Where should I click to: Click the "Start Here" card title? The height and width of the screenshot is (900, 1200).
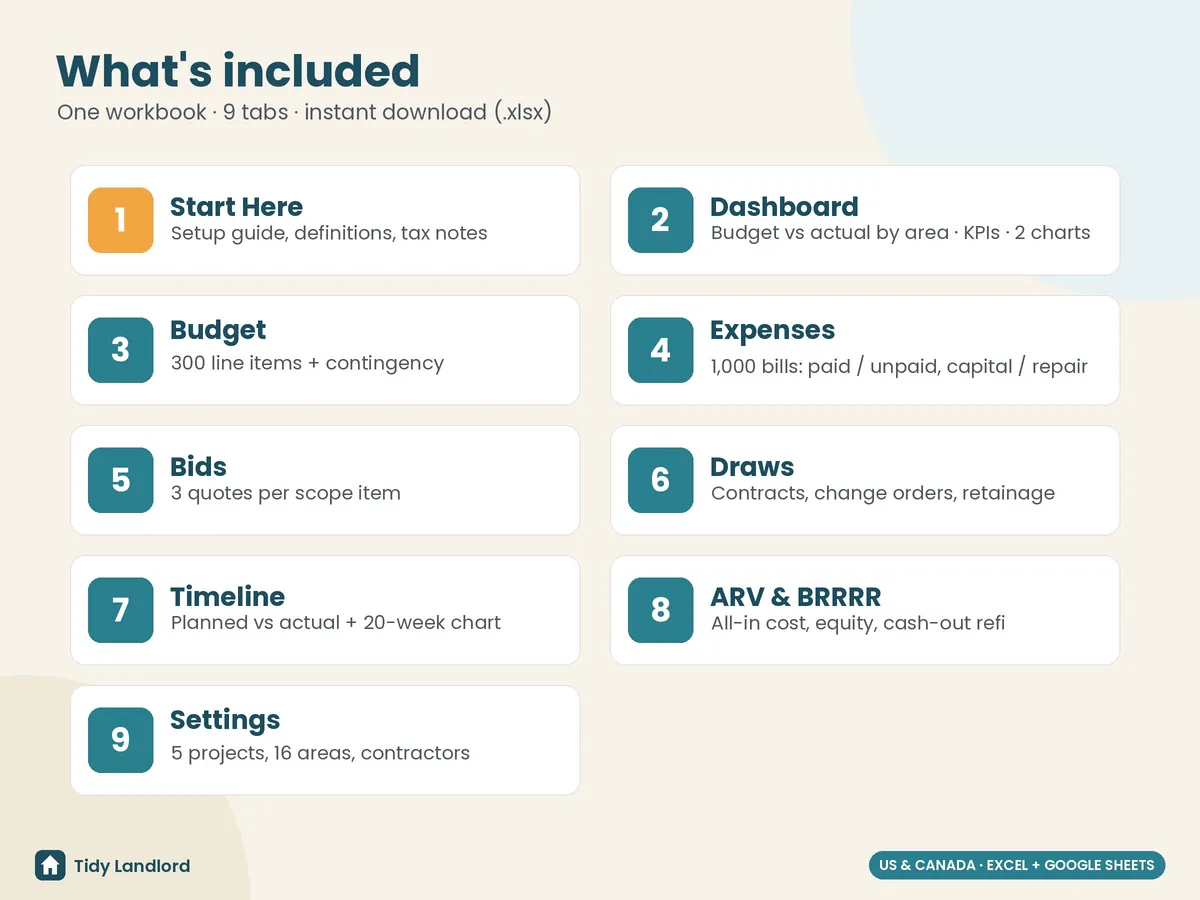click(x=236, y=207)
